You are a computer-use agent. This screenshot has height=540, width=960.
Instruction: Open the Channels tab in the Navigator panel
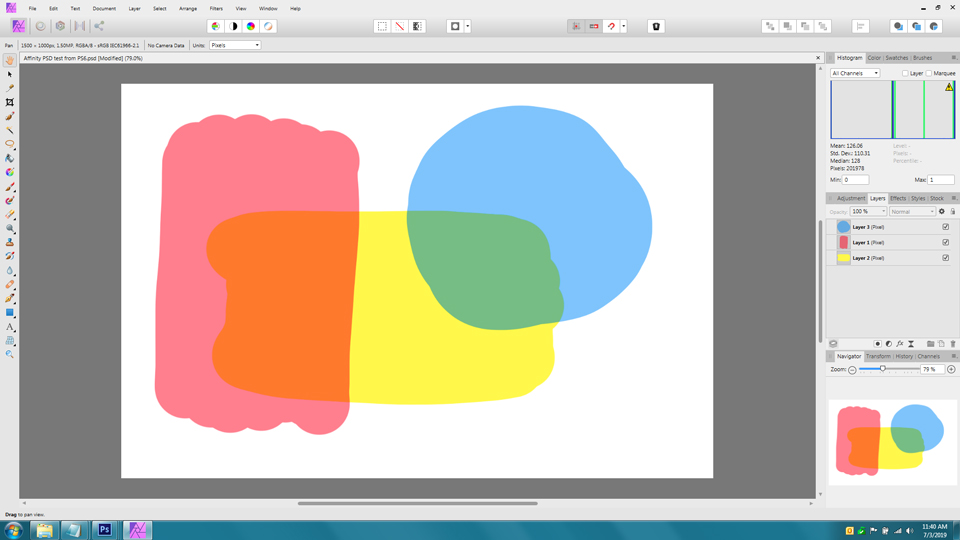click(929, 356)
